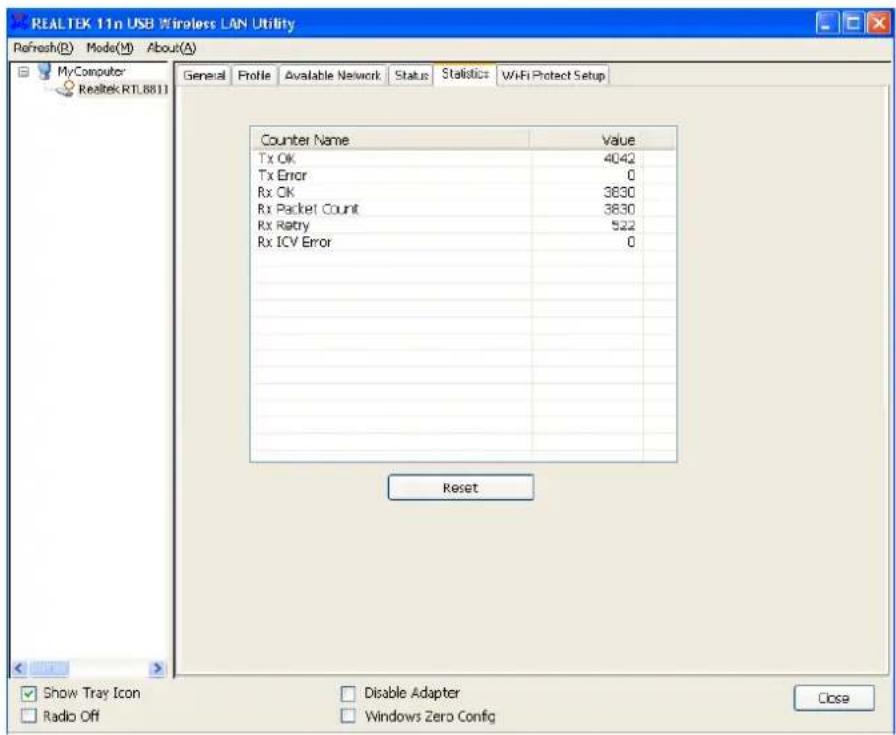Open the About(A) menu
Screen dimensions: 896x735
coord(171,48)
